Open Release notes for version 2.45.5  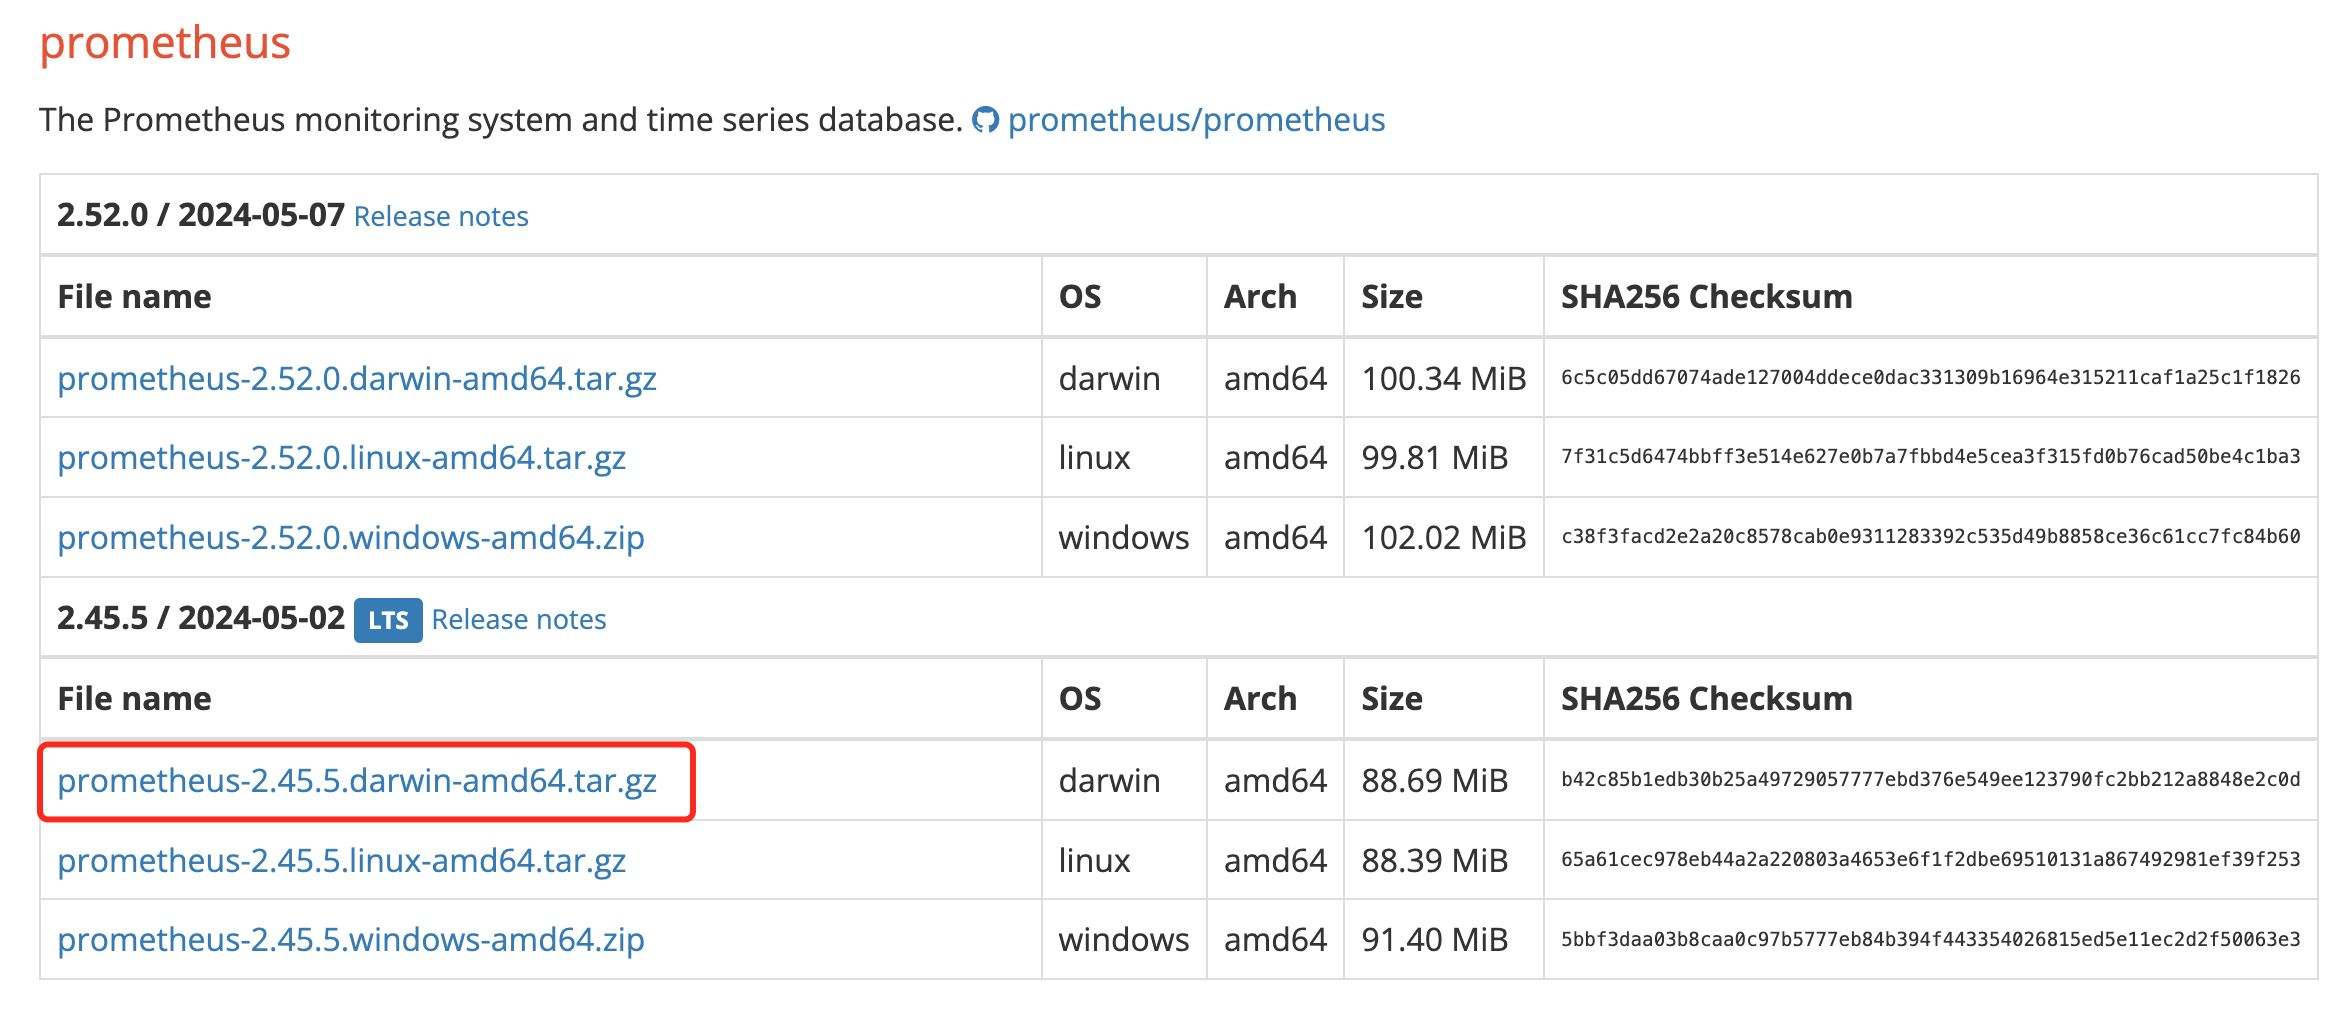pos(519,619)
